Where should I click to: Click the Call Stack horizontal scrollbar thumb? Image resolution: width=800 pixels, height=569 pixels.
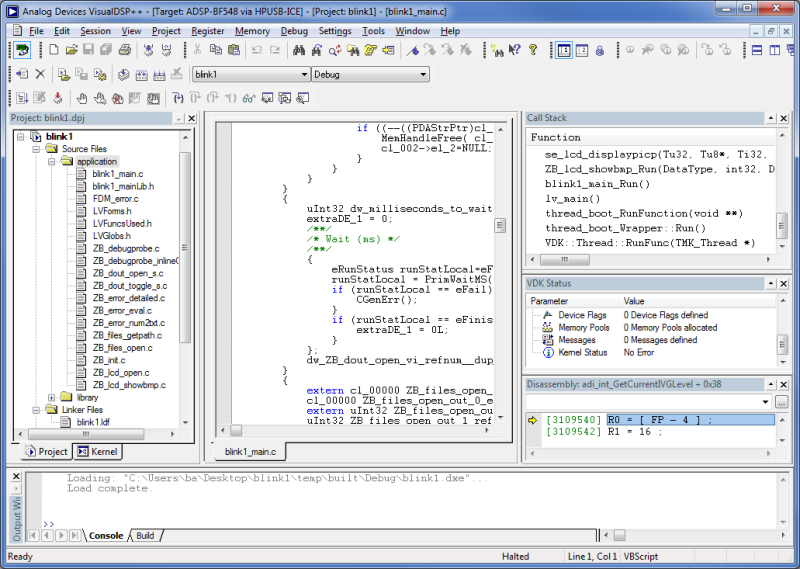tap(565, 260)
